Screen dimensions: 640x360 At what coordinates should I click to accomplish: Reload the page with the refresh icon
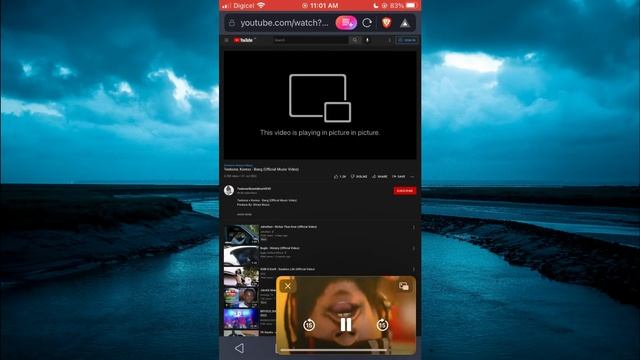point(367,23)
